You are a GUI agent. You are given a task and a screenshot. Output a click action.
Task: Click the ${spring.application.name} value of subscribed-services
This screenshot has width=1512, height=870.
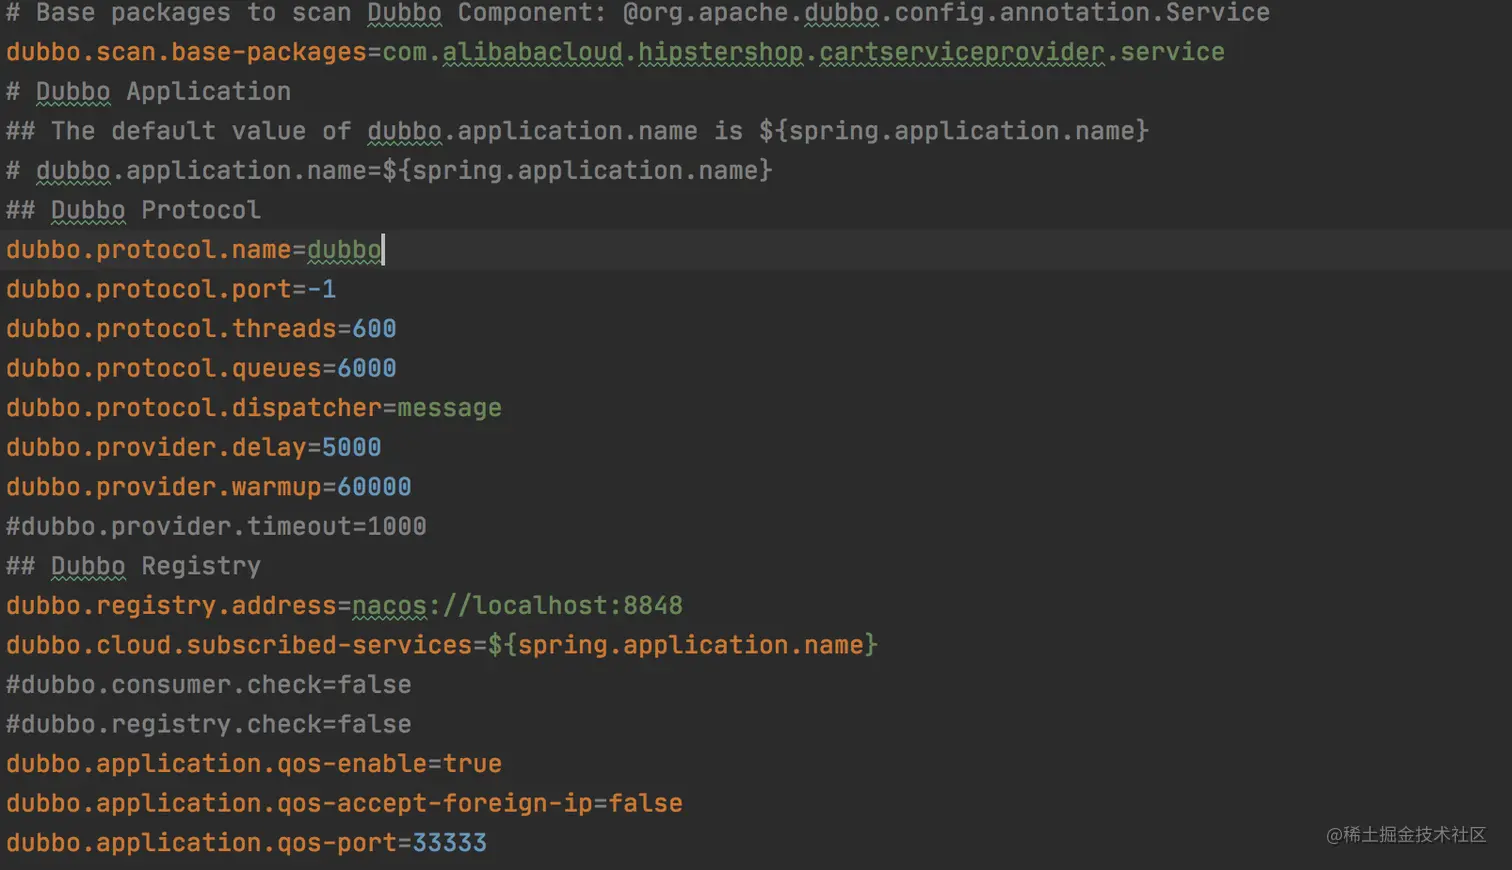tap(683, 645)
